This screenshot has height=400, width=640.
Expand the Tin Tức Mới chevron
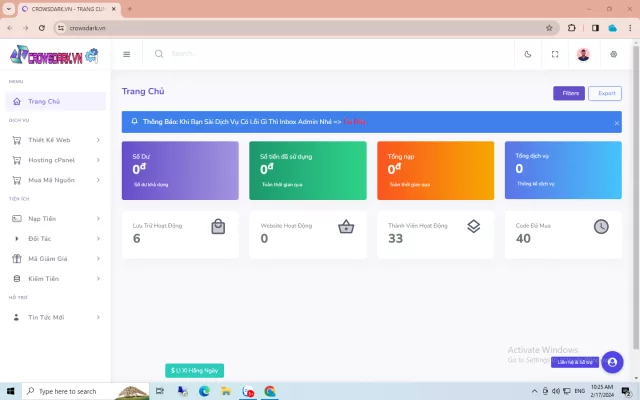pos(98,317)
